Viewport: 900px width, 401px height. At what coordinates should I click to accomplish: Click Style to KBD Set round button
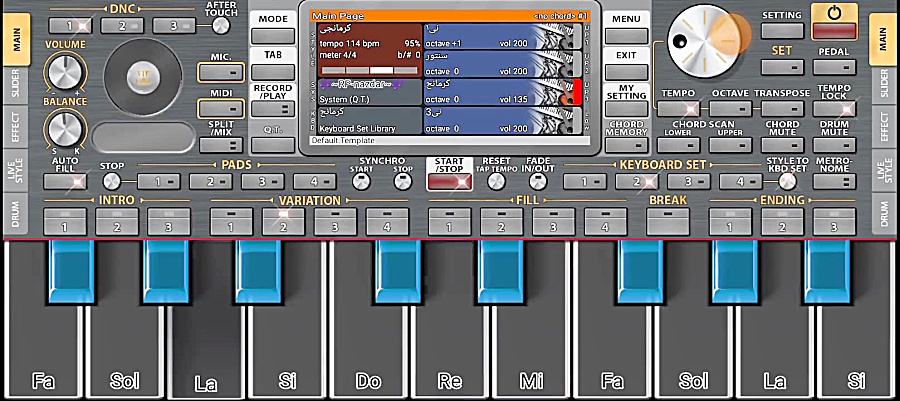[x=788, y=182]
